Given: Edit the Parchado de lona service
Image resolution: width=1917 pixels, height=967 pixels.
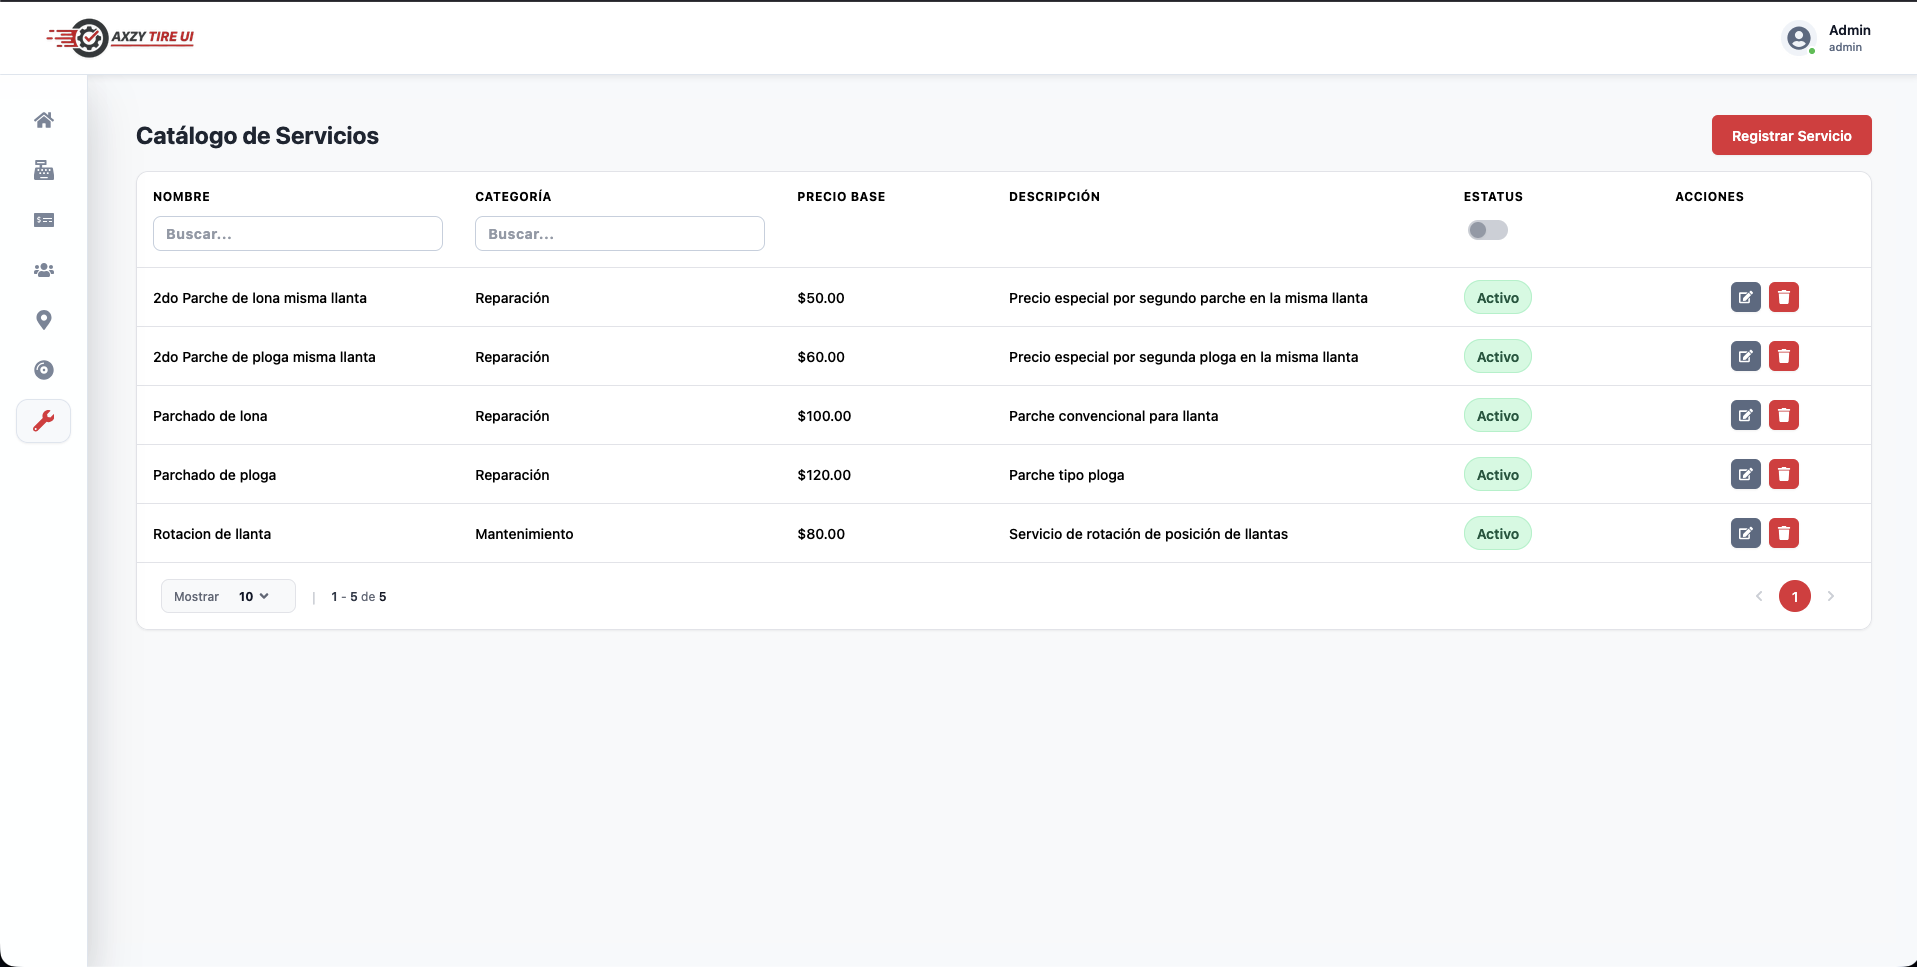Looking at the screenshot, I should (x=1745, y=415).
